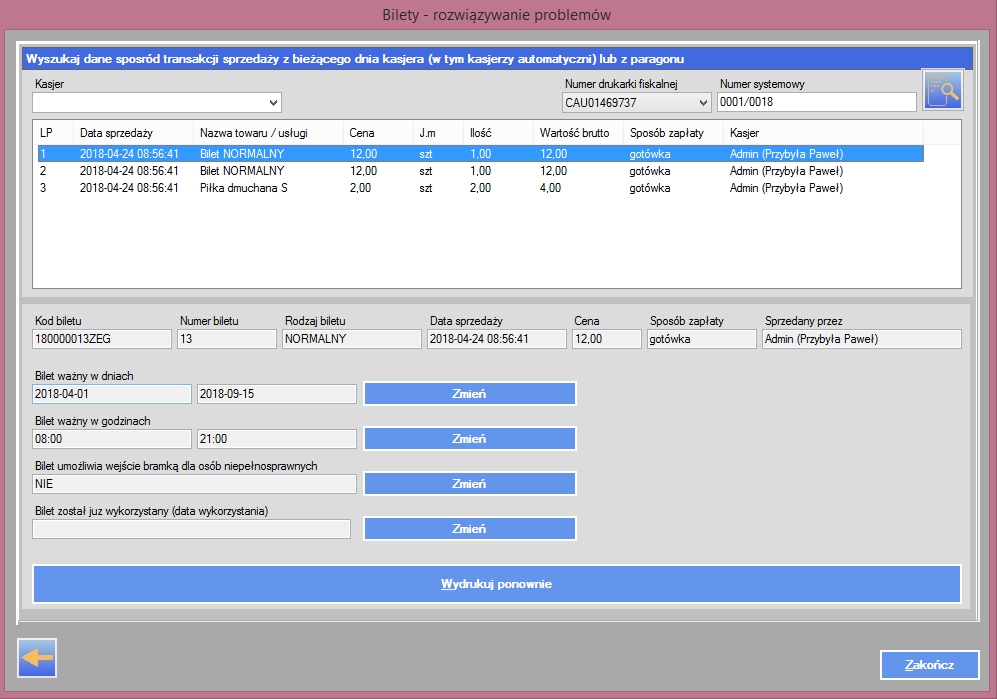997x699 pixels.
Task: Click the Ilość column header
Action: coord(498,133)
